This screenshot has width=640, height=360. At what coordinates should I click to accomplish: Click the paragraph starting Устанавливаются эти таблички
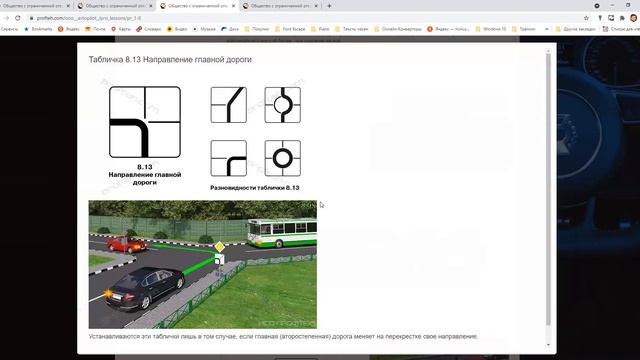(283, 336)
